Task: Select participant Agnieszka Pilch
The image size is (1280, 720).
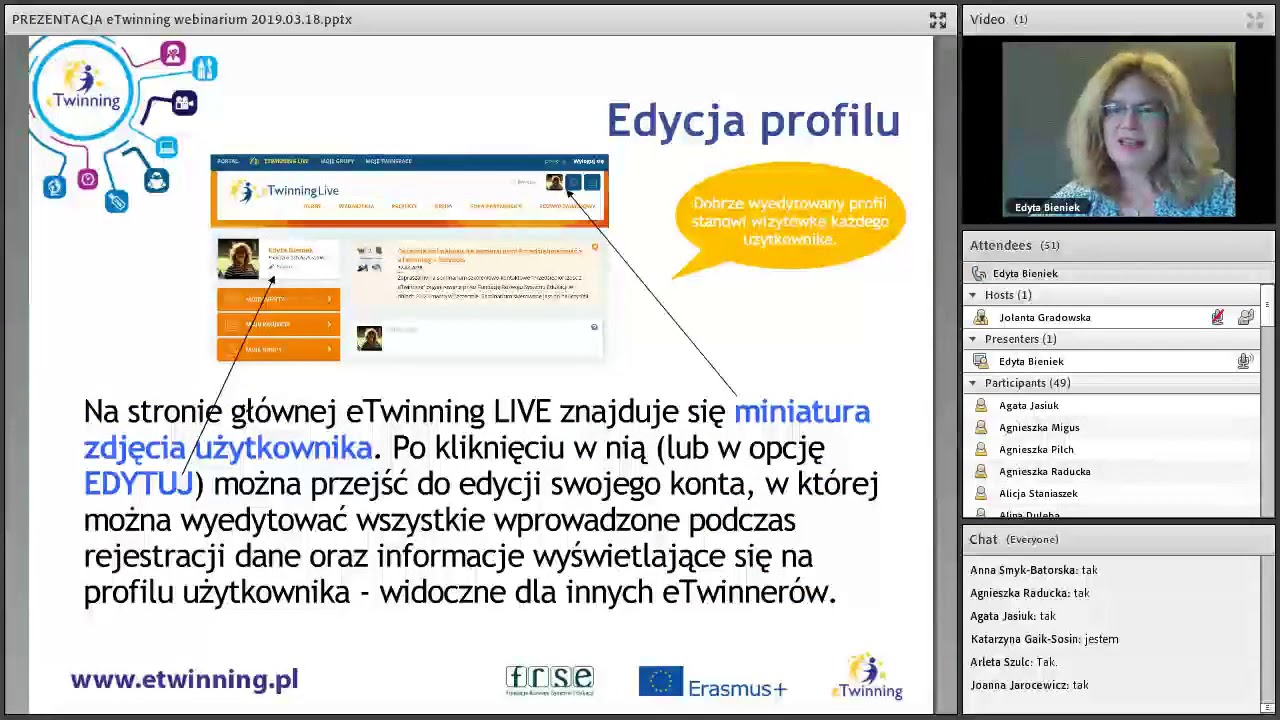Action: click(1036, 449)
